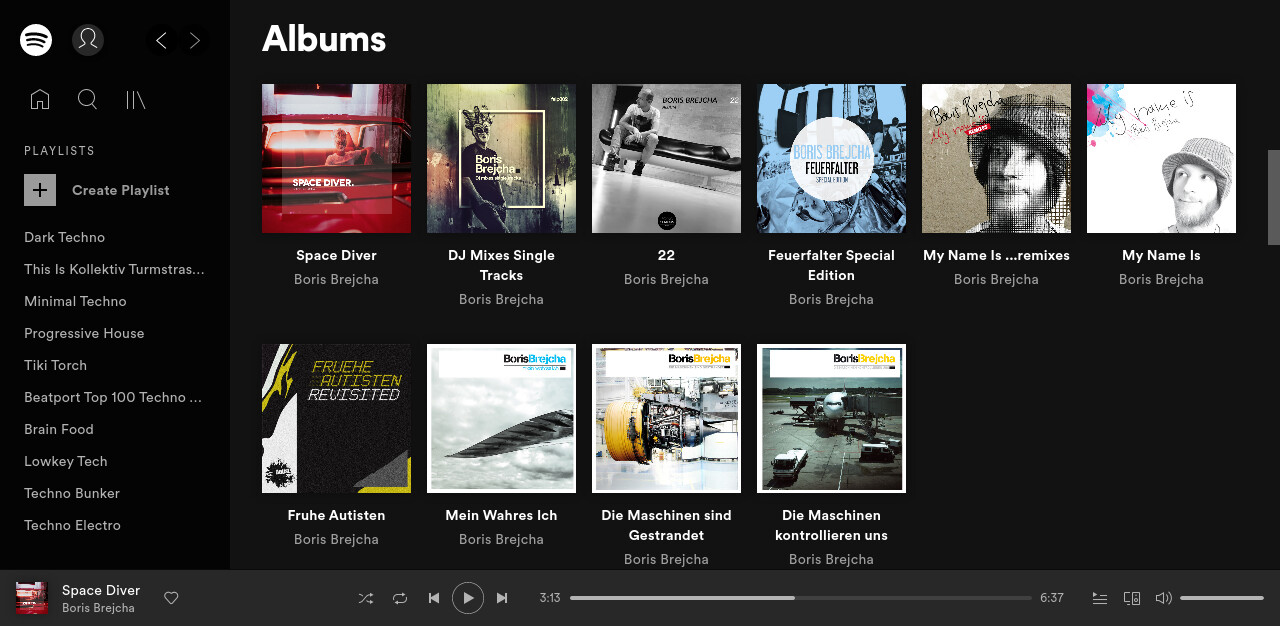
Task: Open the Progressive House playlist
Action: tap(84, 333)
